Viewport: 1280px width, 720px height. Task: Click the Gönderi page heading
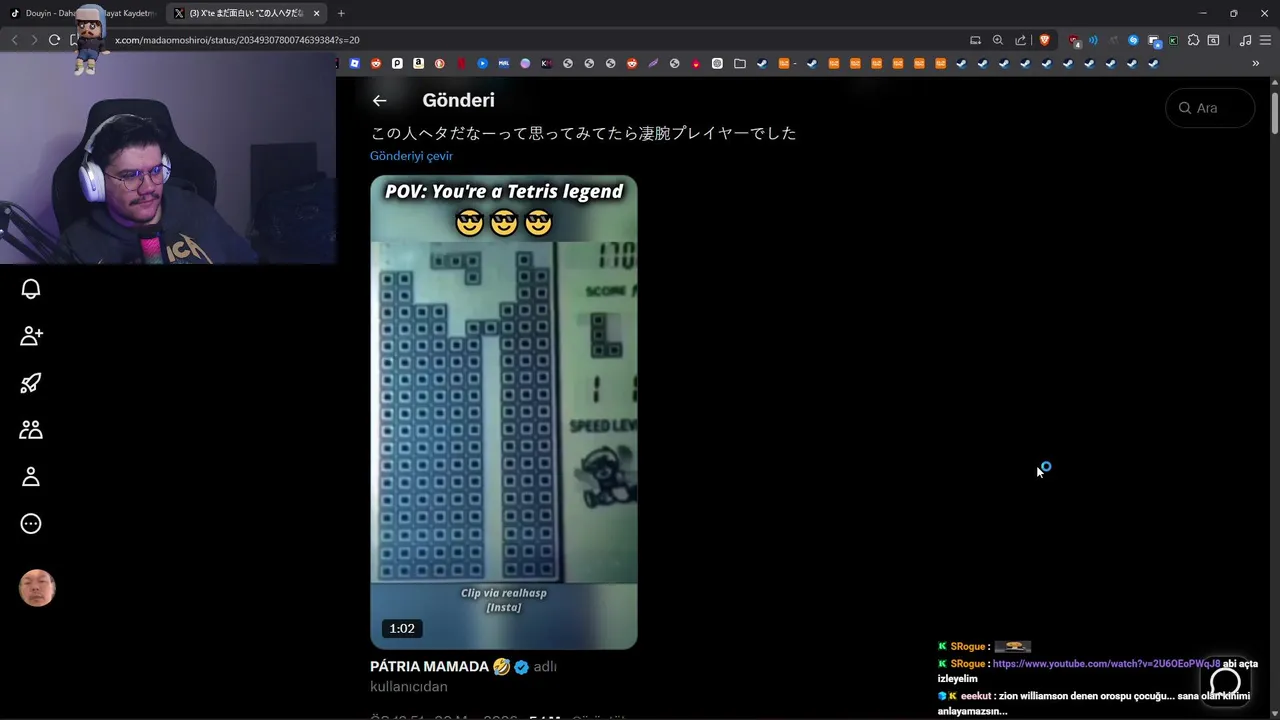[x=458, y=100]
